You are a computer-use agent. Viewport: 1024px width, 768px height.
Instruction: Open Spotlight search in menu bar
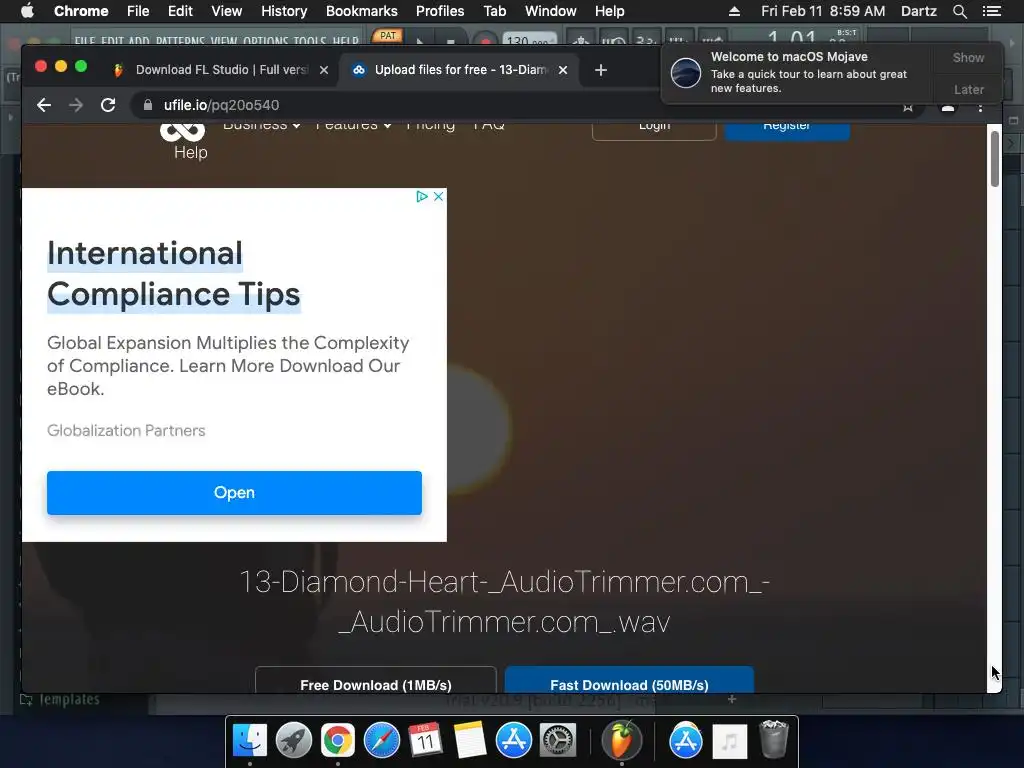click(x=959, y=11)
